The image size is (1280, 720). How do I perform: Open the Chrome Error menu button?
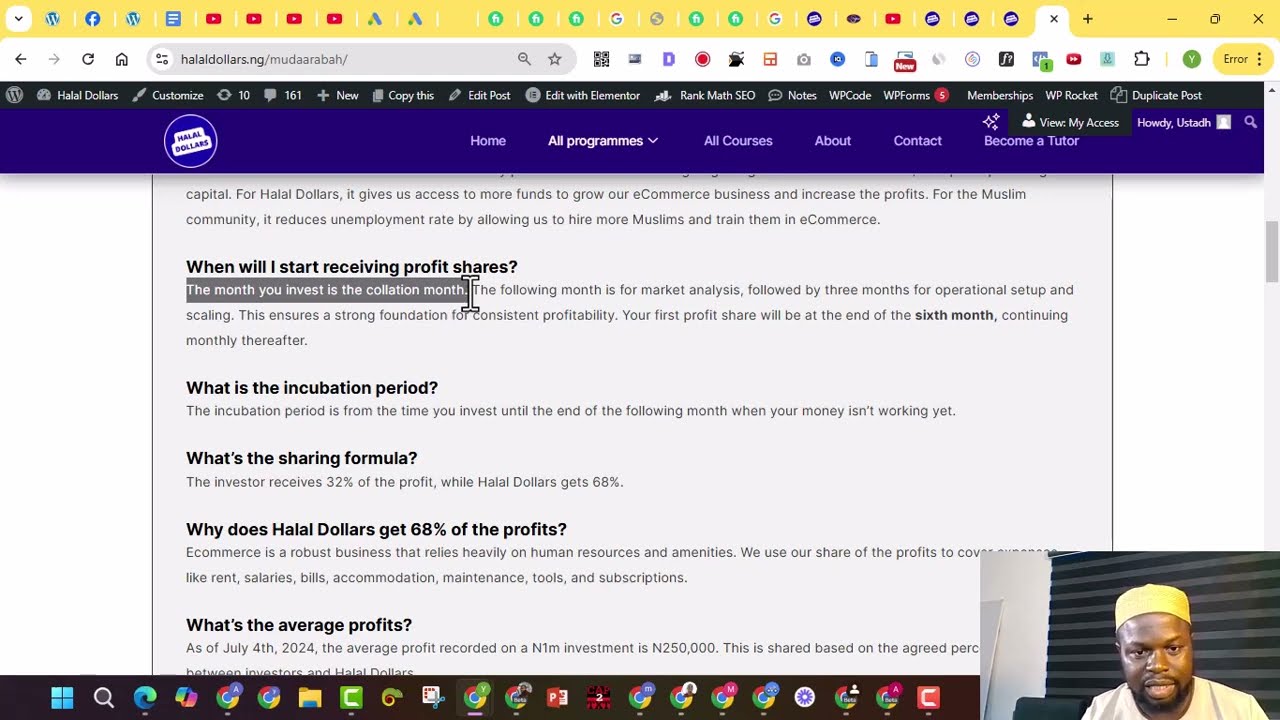pos(1245,59)
